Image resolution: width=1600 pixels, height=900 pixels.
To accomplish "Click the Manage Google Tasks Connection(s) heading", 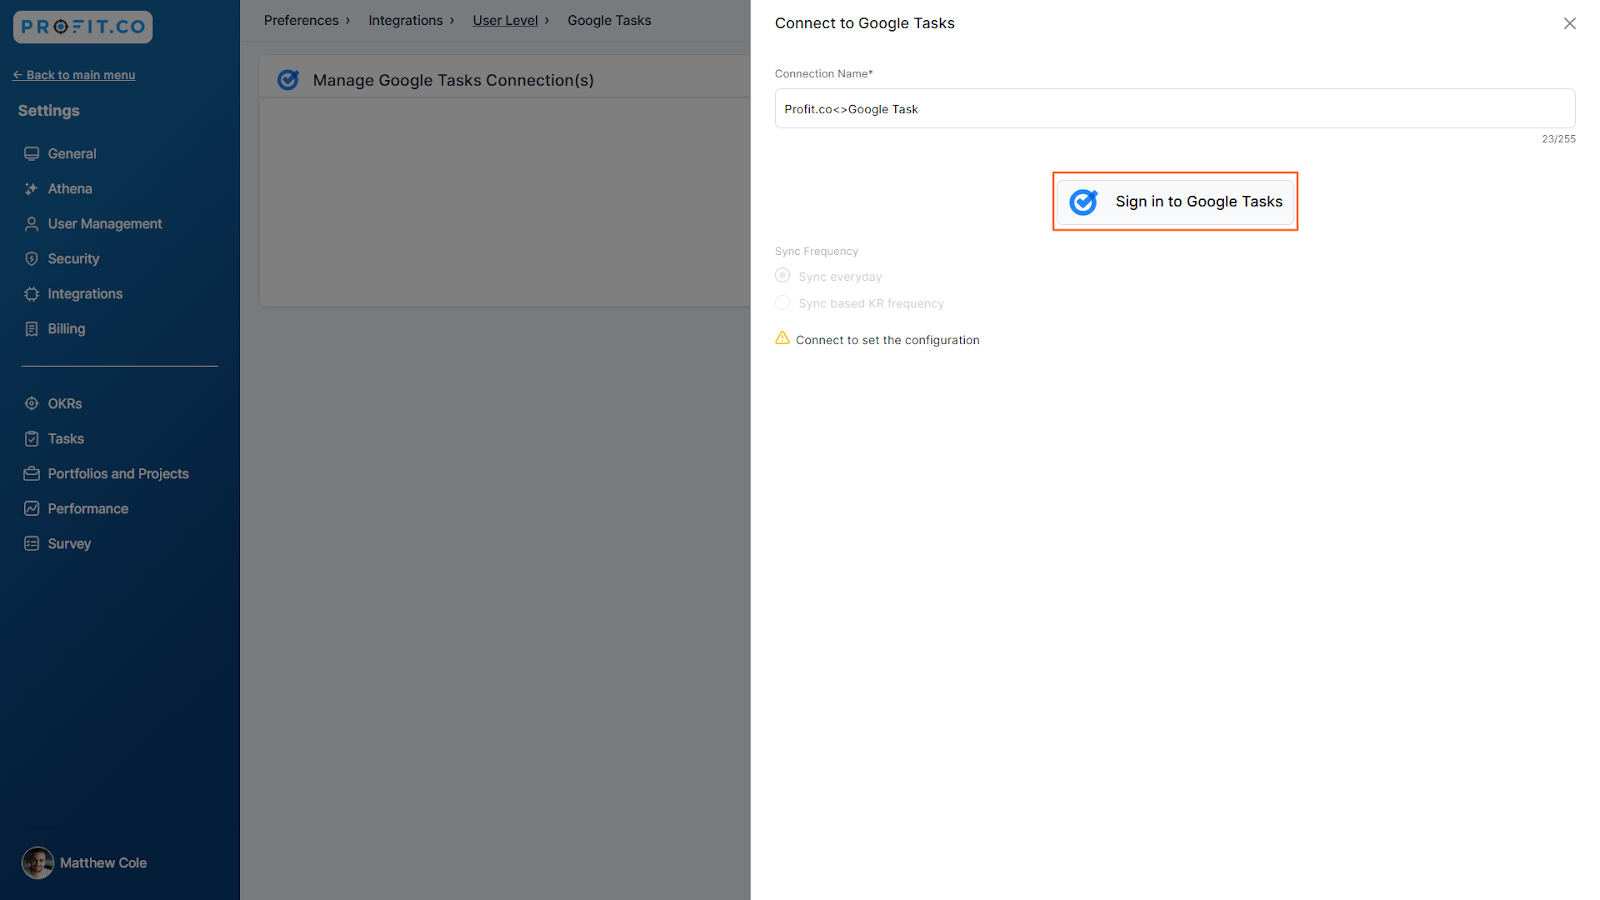I will pos(453,80).
